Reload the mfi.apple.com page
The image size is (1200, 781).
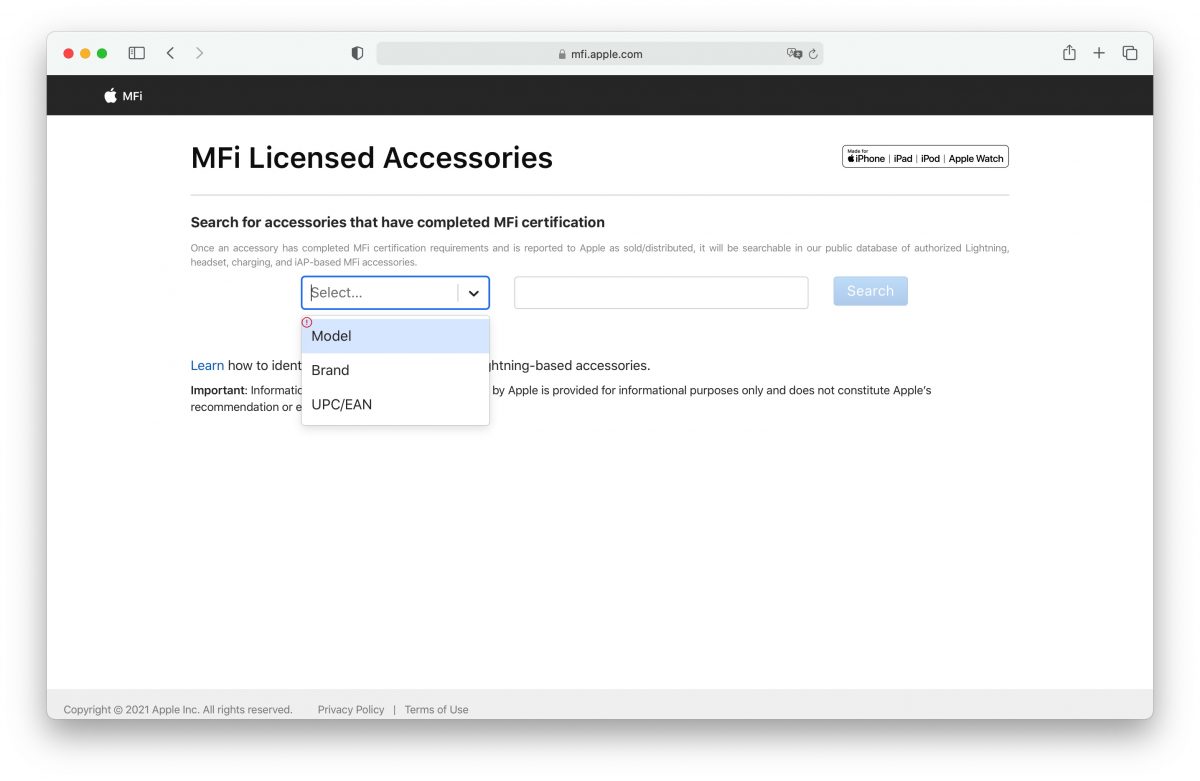tap(813, 54)
